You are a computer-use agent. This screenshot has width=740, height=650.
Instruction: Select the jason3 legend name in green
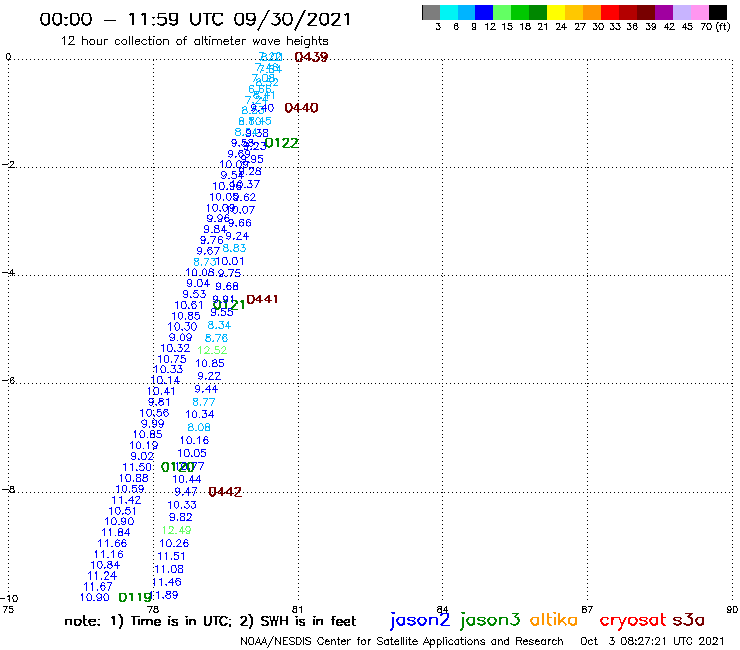click(490, 620)
